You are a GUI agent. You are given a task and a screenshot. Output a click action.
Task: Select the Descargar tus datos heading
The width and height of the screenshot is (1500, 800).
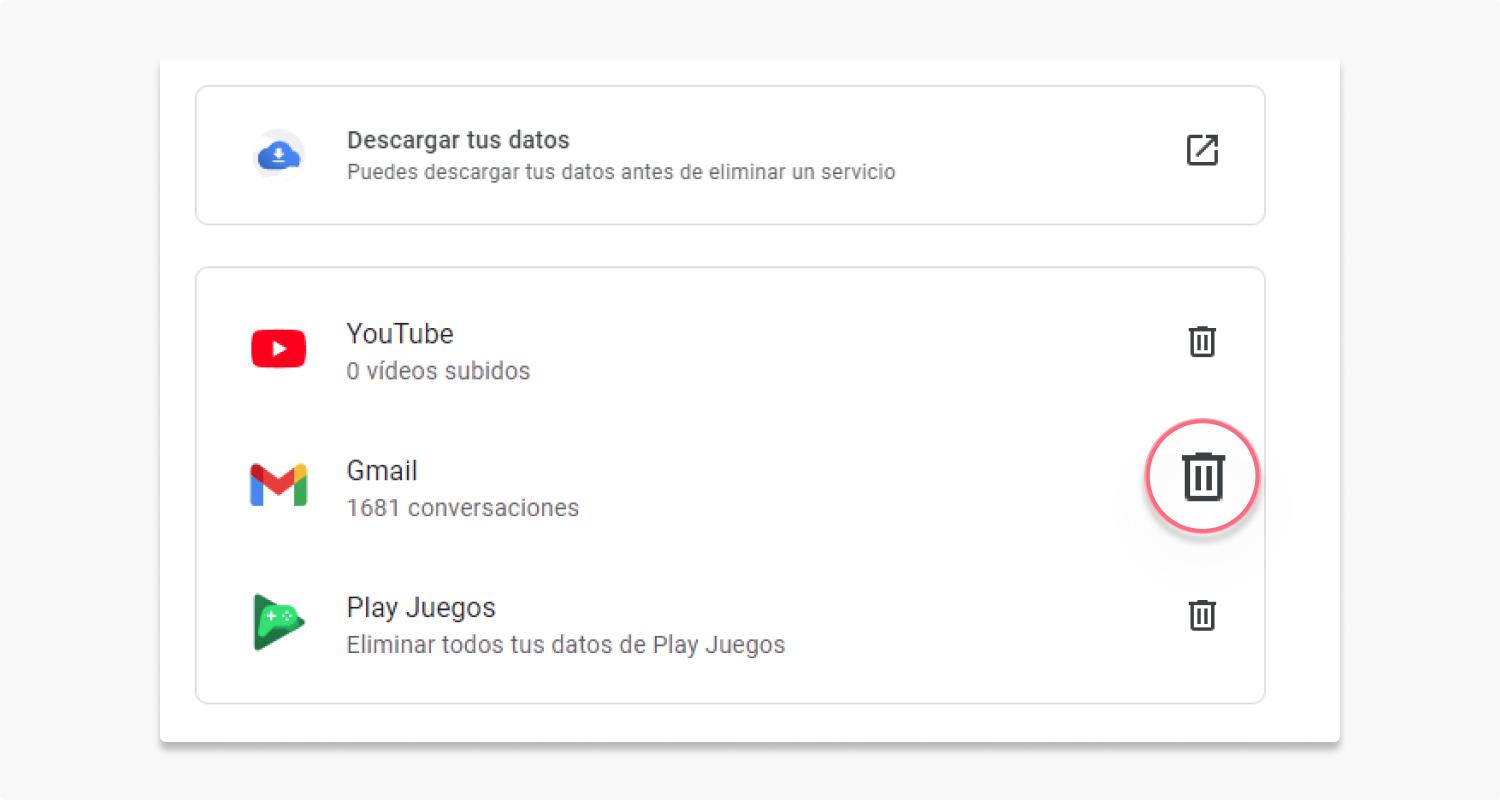pos(458,140)
